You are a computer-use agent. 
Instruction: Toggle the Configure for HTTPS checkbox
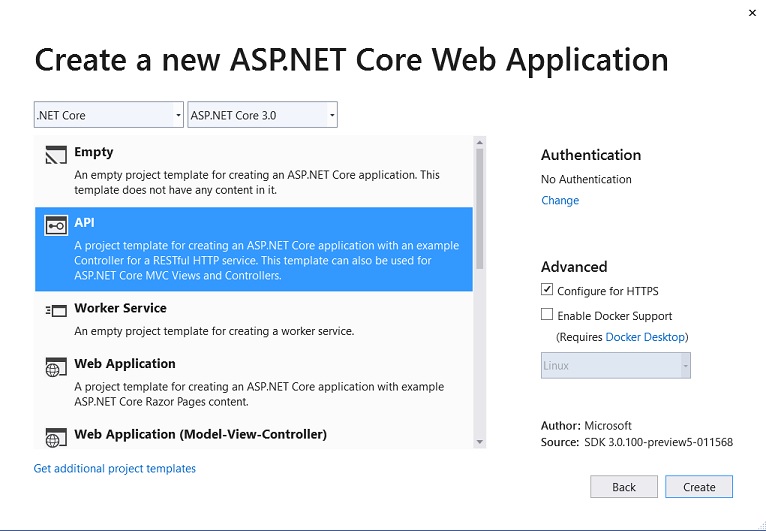tap(547, 290)
